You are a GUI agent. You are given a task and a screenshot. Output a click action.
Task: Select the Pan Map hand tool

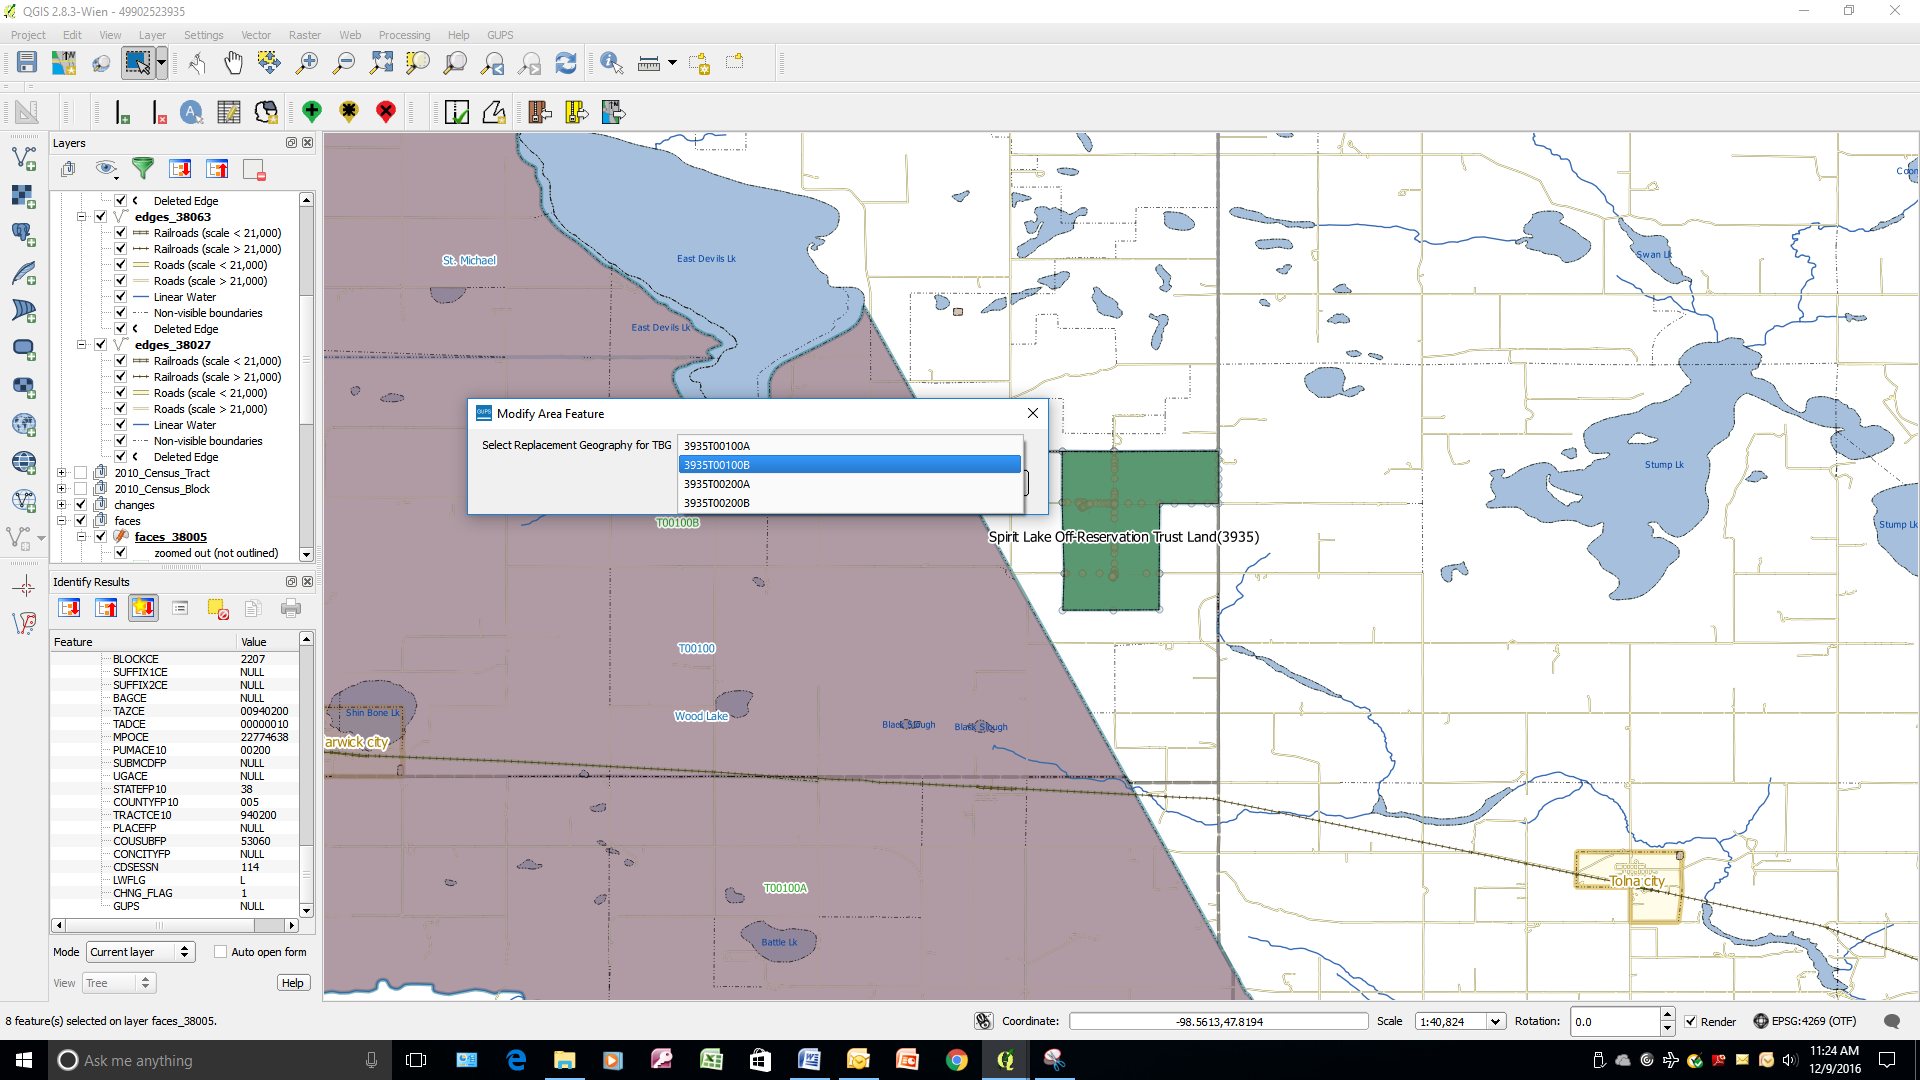[x=233, y=63]
